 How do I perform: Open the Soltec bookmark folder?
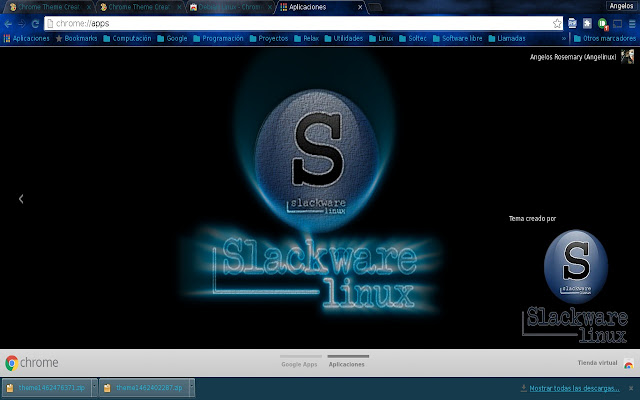[413, 38]
